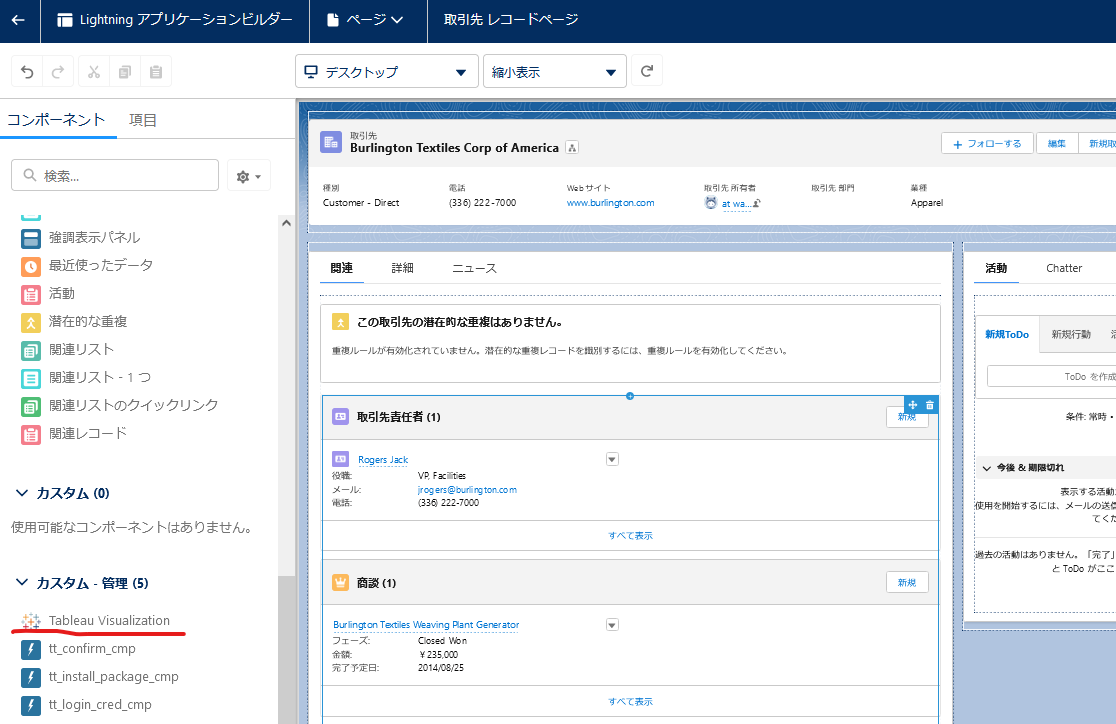
Task: Delete selected component with trash icon
Action: pyautogui.click(x=930, y=405)
